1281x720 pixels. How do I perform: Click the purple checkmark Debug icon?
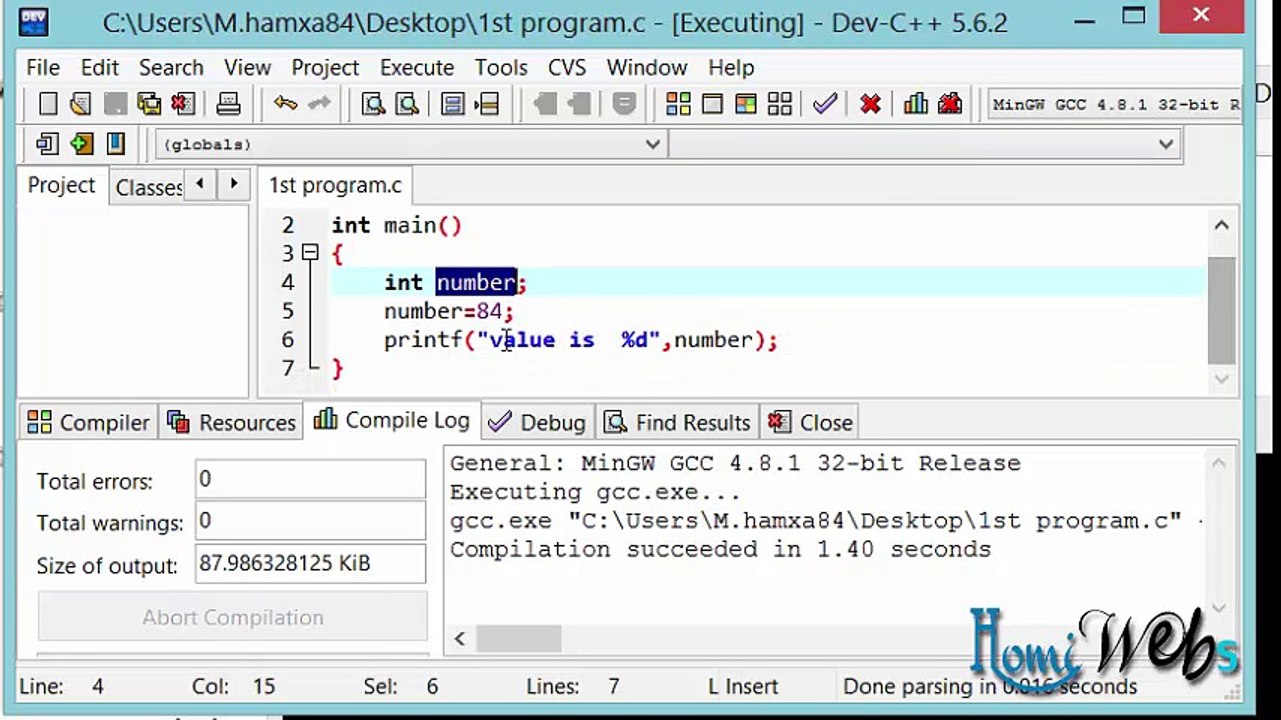[x=825, y=104]
